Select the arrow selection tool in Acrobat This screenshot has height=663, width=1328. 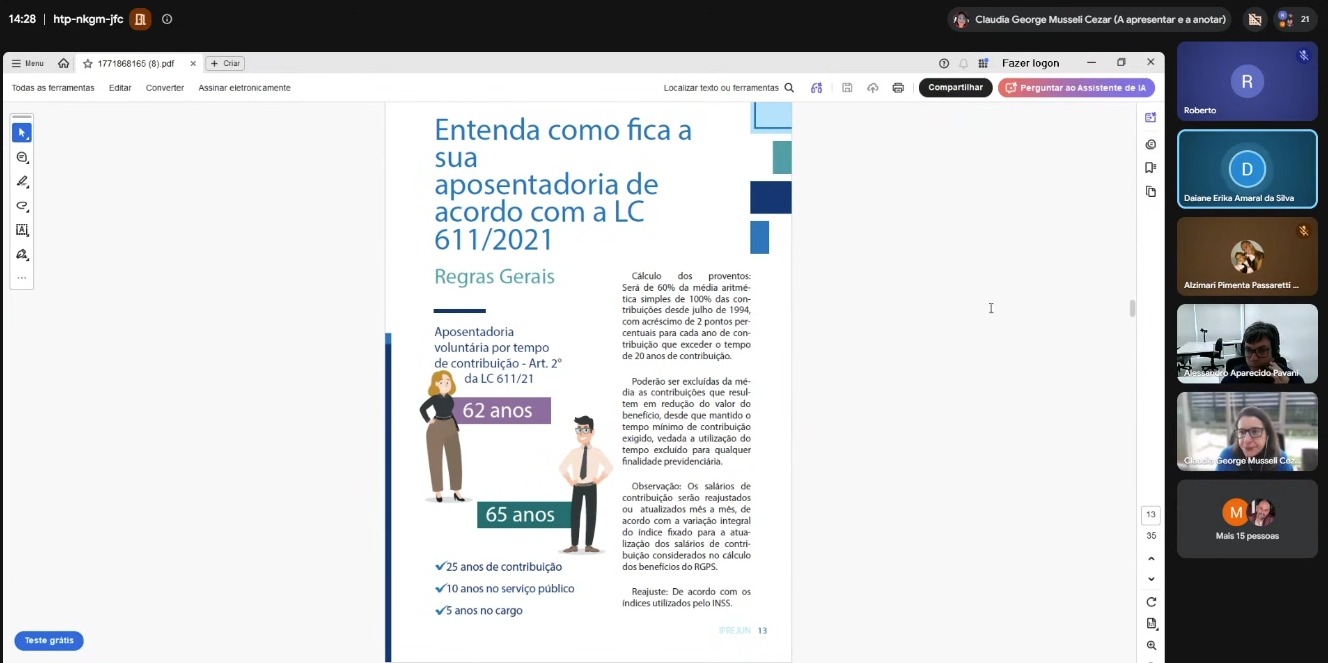tap(21, 133)
